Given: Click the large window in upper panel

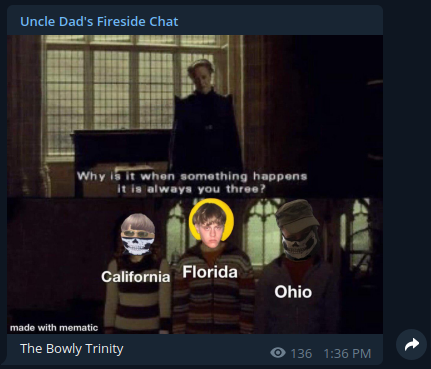Looking at the screenshot, I should 133,97.
